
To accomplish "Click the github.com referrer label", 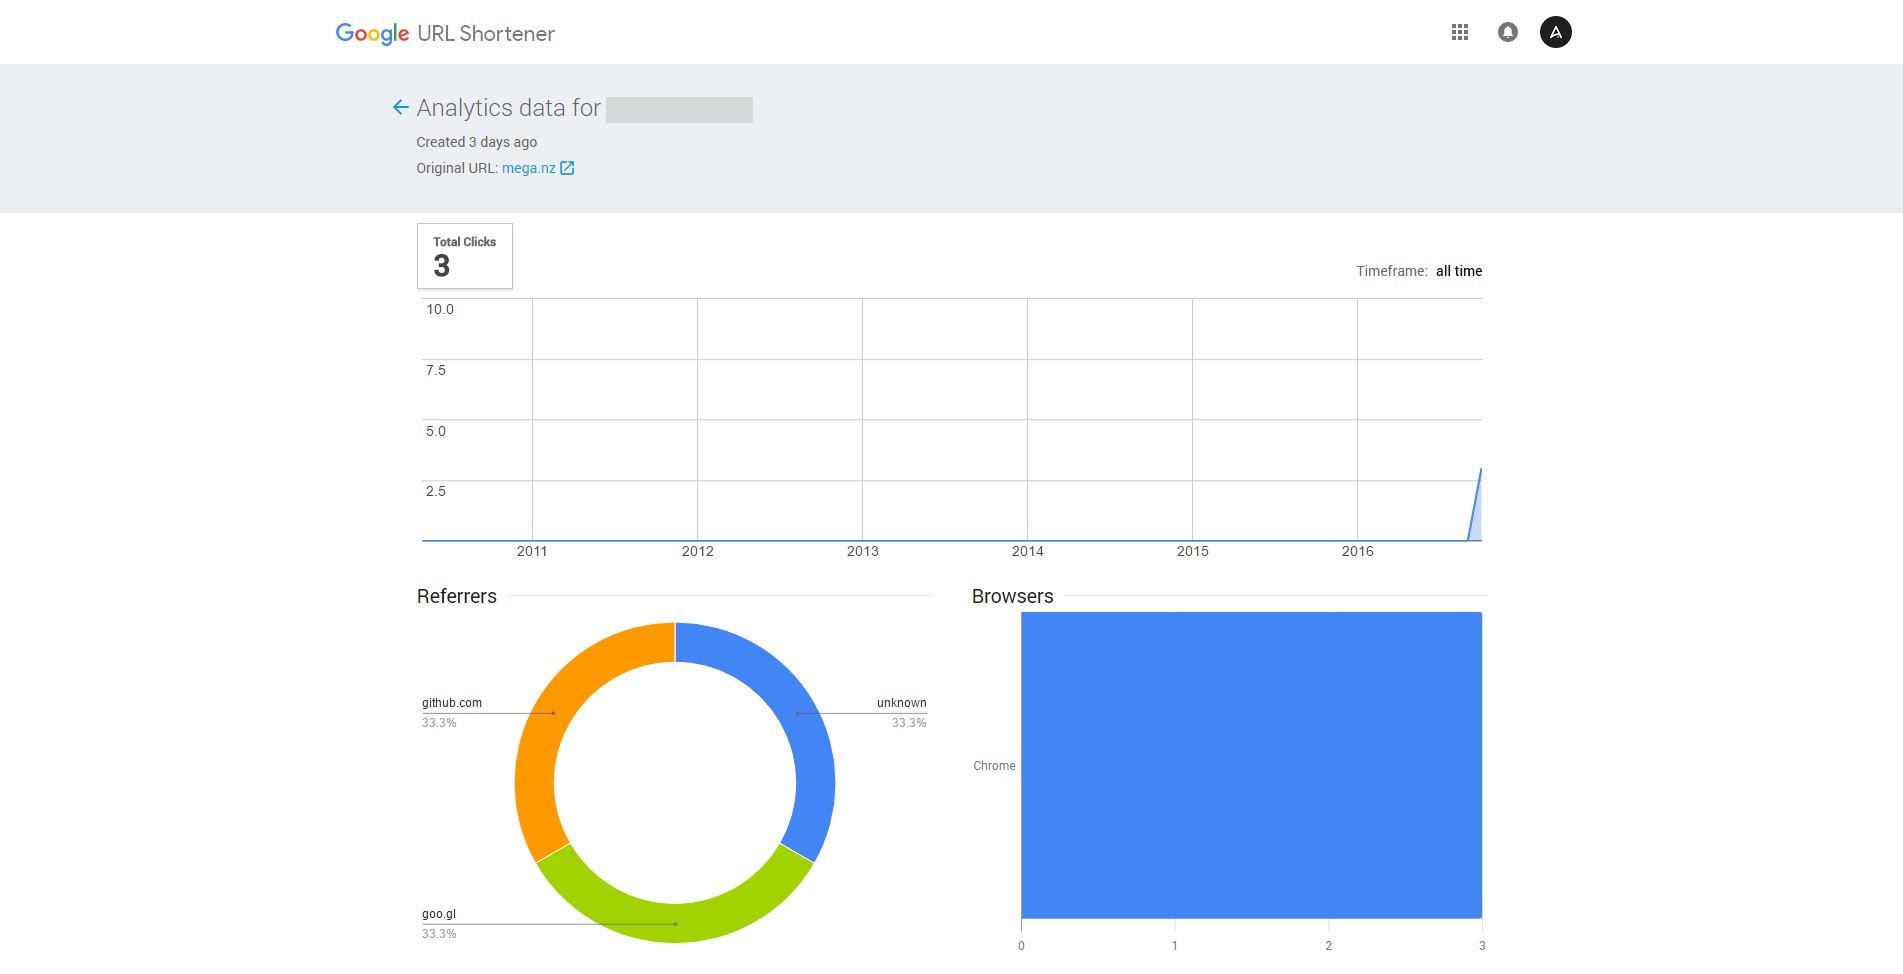I will [451, 703].
